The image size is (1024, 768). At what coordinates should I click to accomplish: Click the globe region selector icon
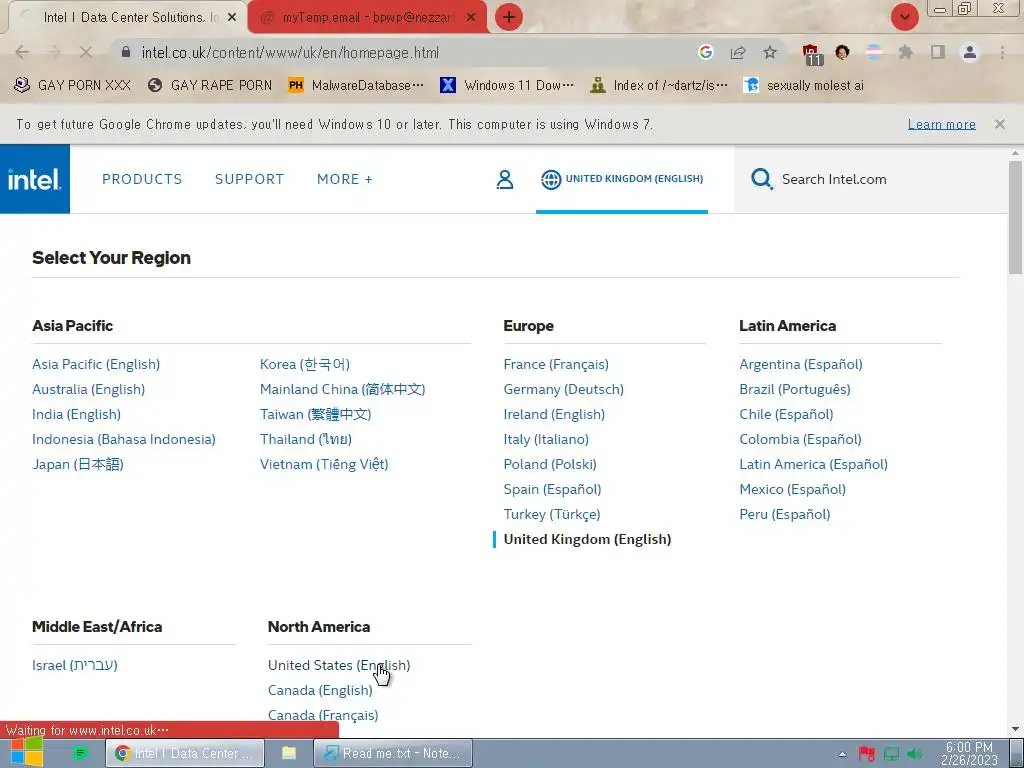551,179
